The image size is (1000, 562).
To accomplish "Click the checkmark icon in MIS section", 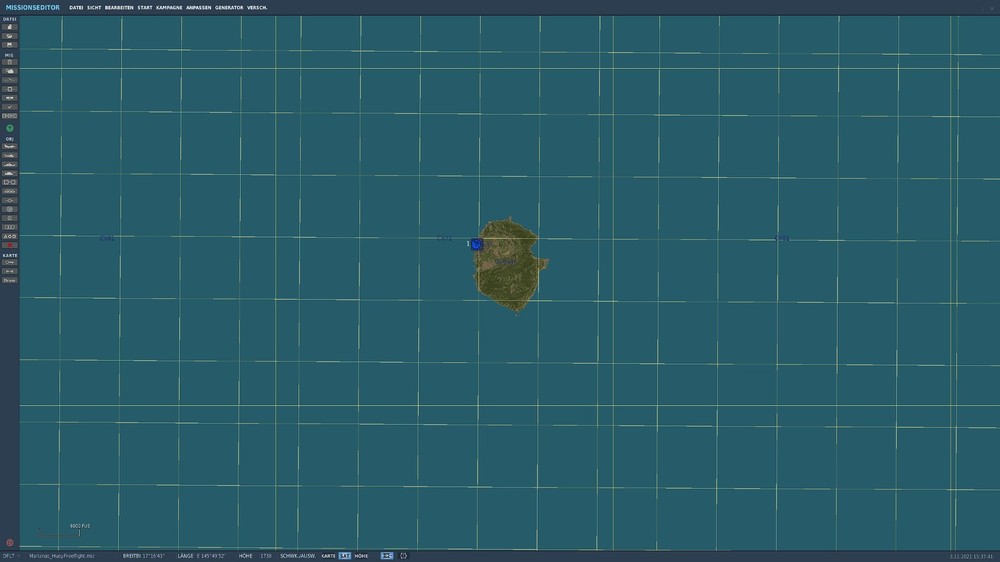I will tap(10, 107).
